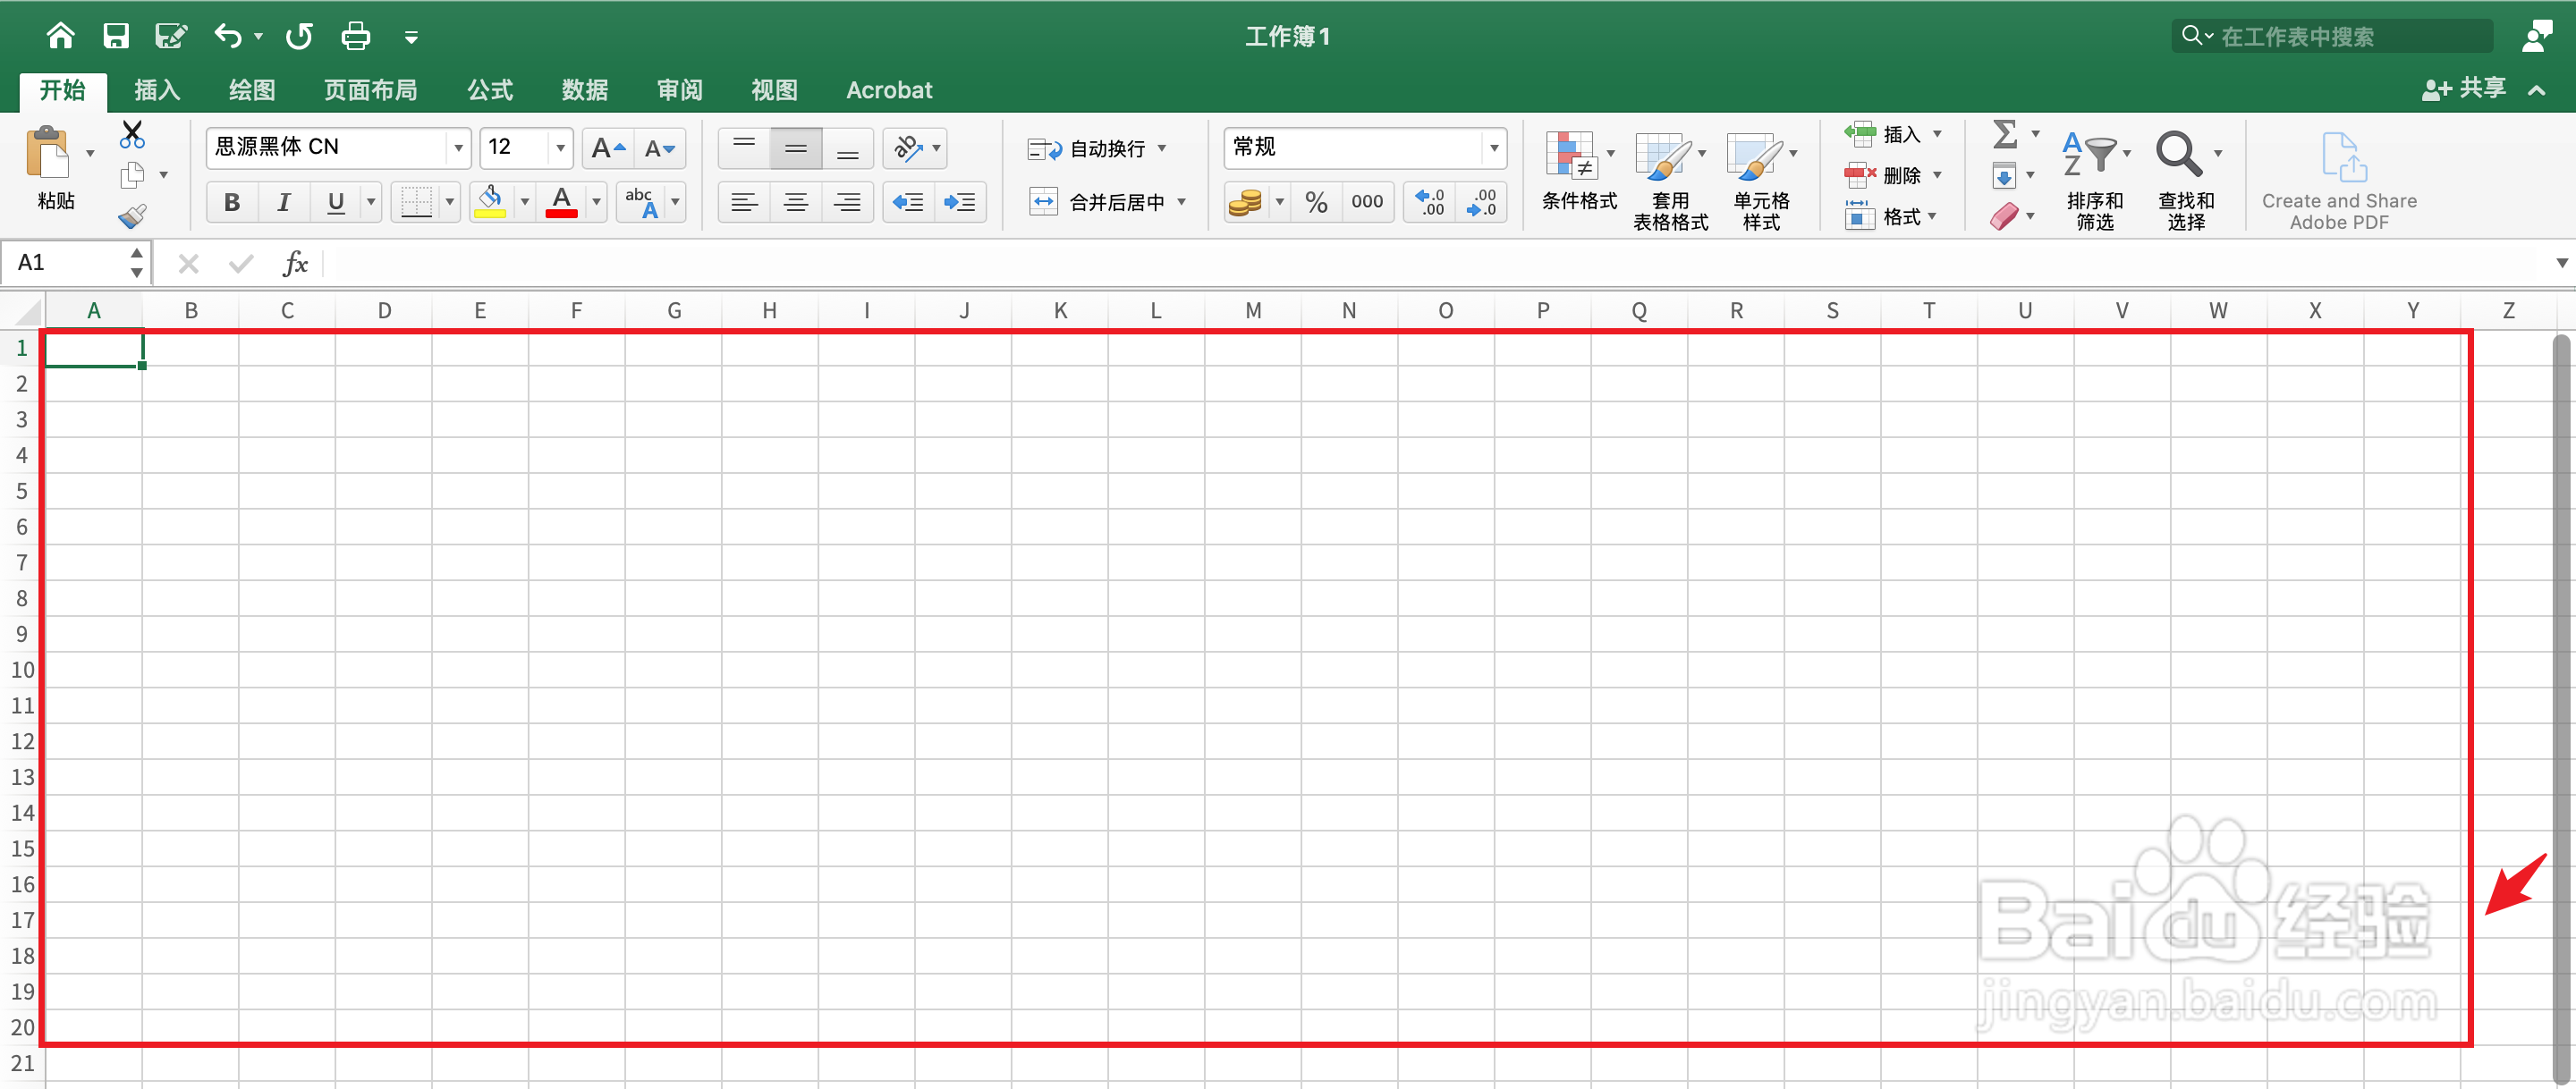Click the percent style icon
This screenshot has width=2576, height=1089.
pos(1316,203)
